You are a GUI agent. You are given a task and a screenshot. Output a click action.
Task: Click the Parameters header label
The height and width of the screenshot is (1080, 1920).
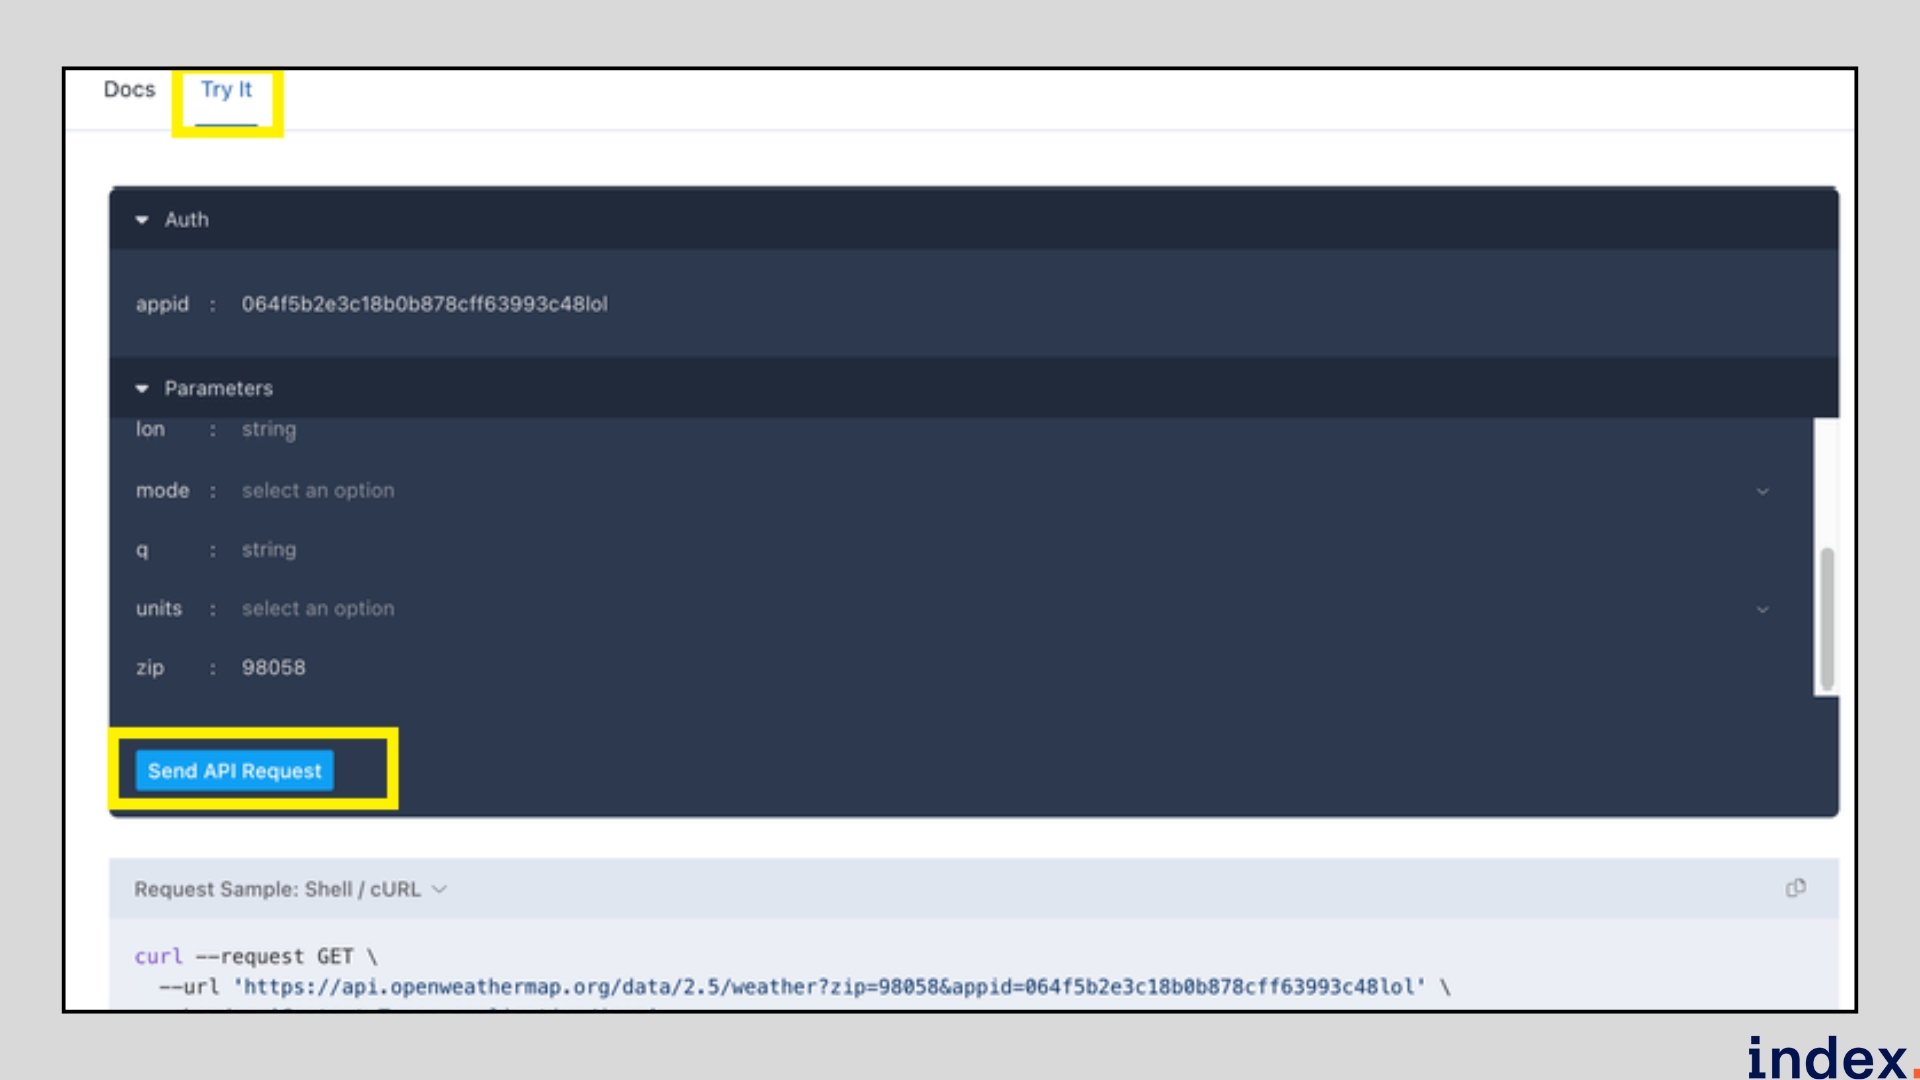coord(218,388)
